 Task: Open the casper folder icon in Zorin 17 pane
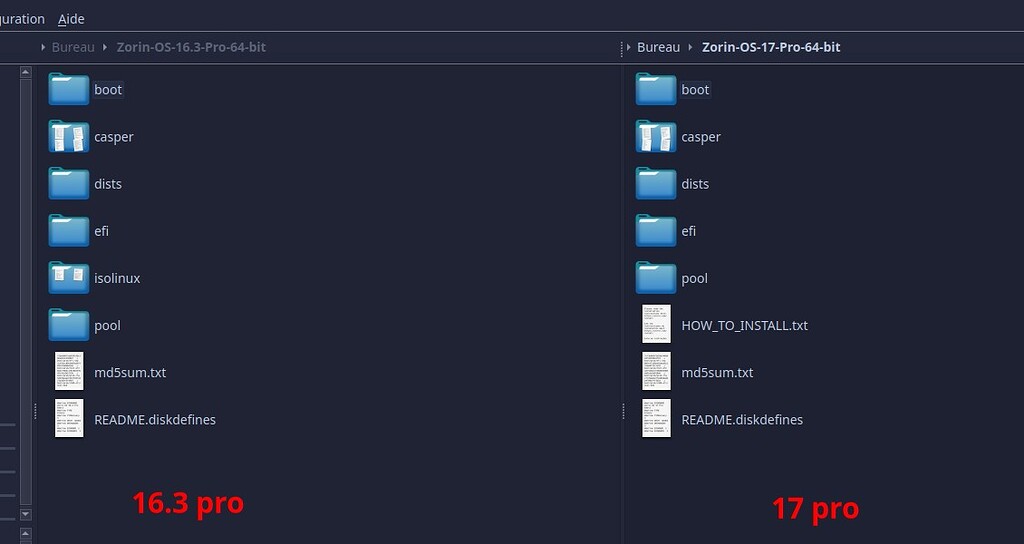(656, 136)
